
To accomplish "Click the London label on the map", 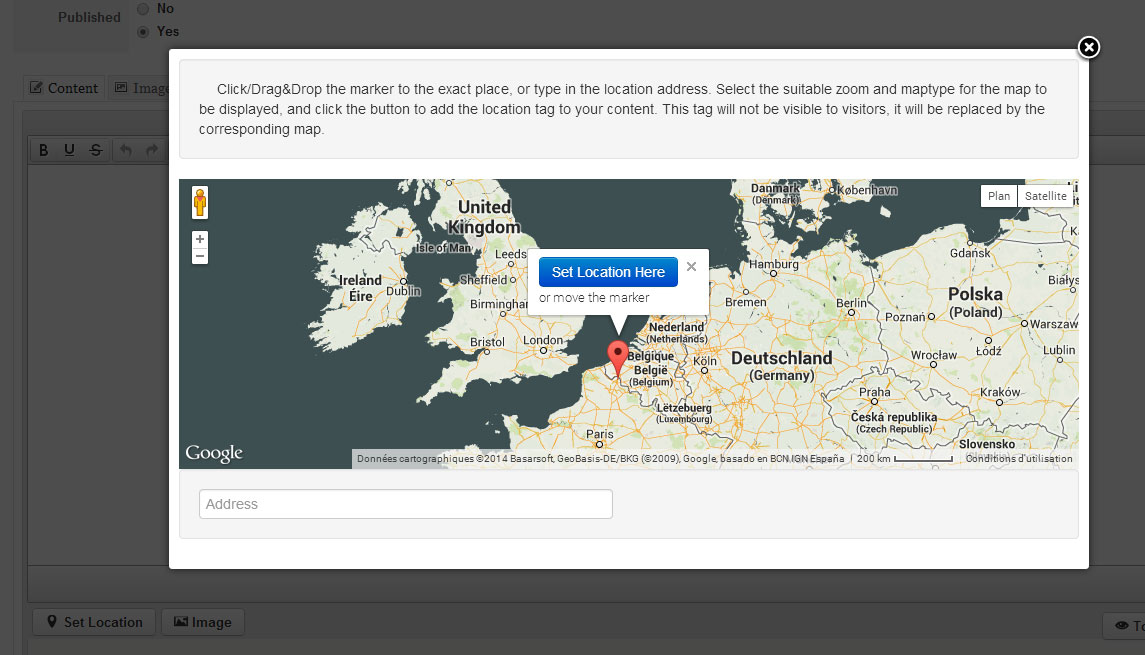I will pos(543,340).
